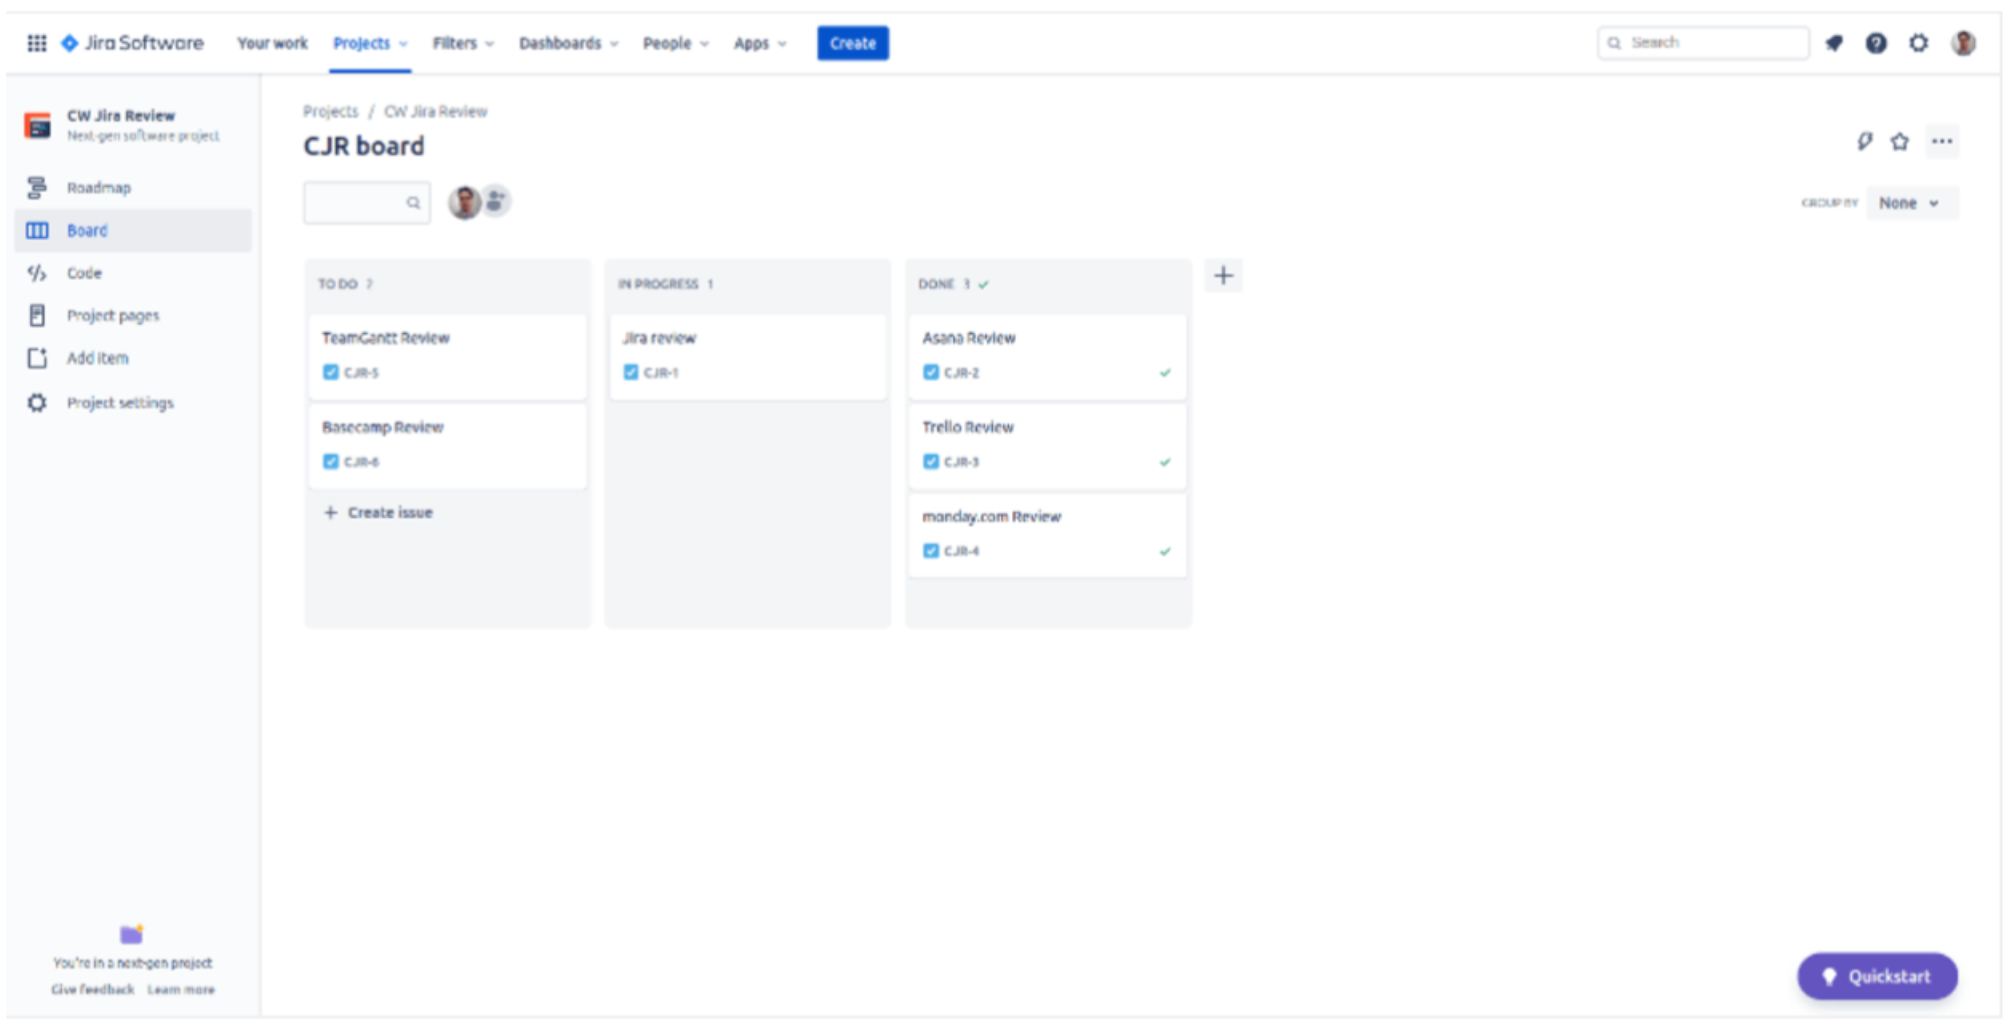
Task: Click the Give feedback link
Action: pos(92,989)
